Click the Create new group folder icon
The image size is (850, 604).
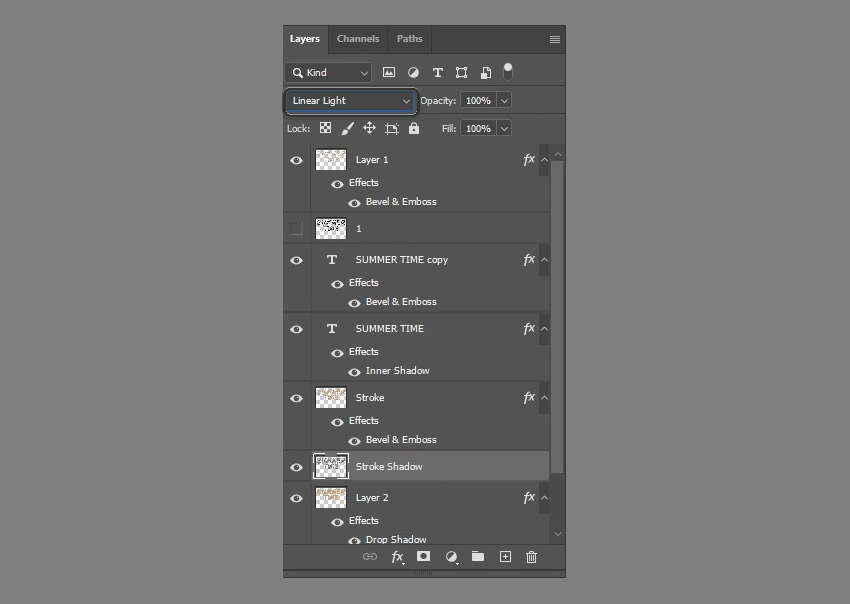(x=477, y=557)
